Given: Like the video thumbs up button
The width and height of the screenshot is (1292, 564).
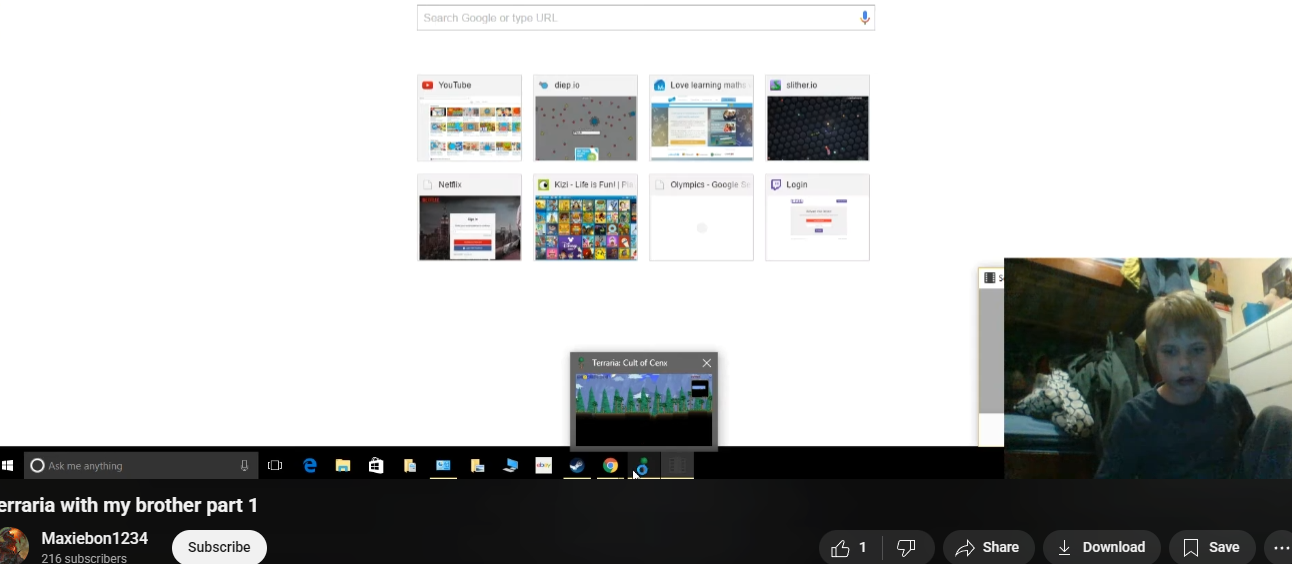Looking at the screenshot, I should pos(849,547).
